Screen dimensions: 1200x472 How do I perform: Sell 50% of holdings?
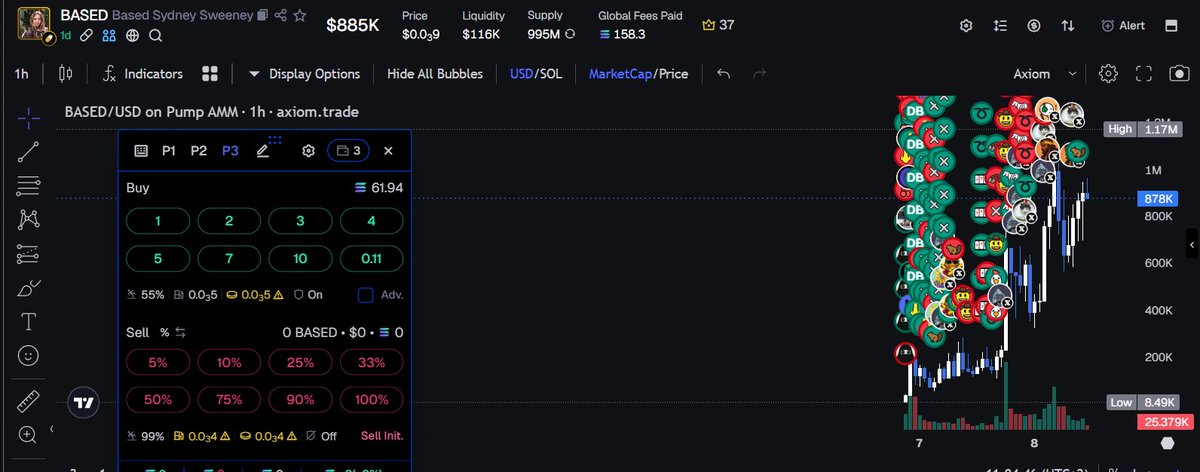click(157, 399)
